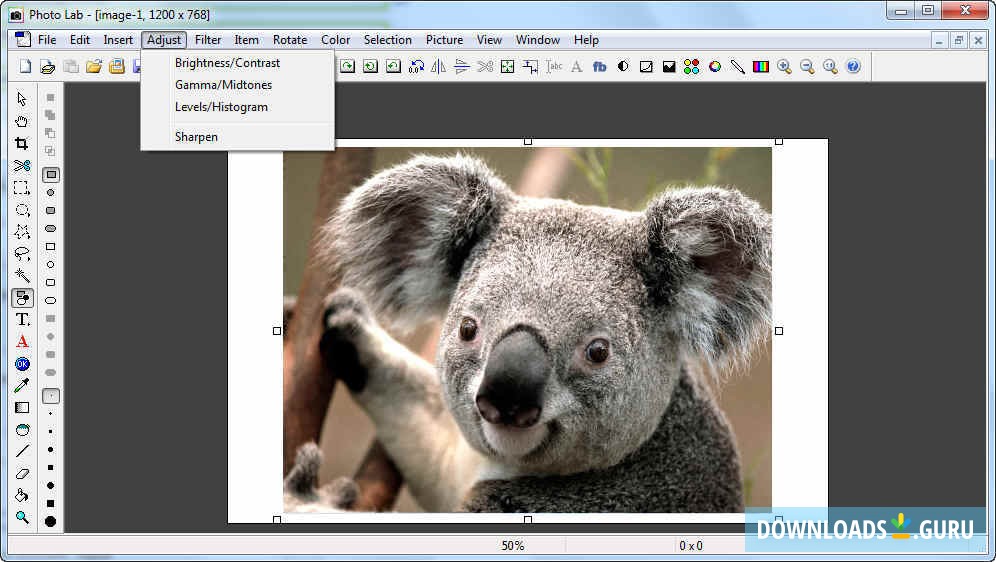Click the rainbow color spectrum icon
Viewport: 996px width, 562px height.
(761, 67)
